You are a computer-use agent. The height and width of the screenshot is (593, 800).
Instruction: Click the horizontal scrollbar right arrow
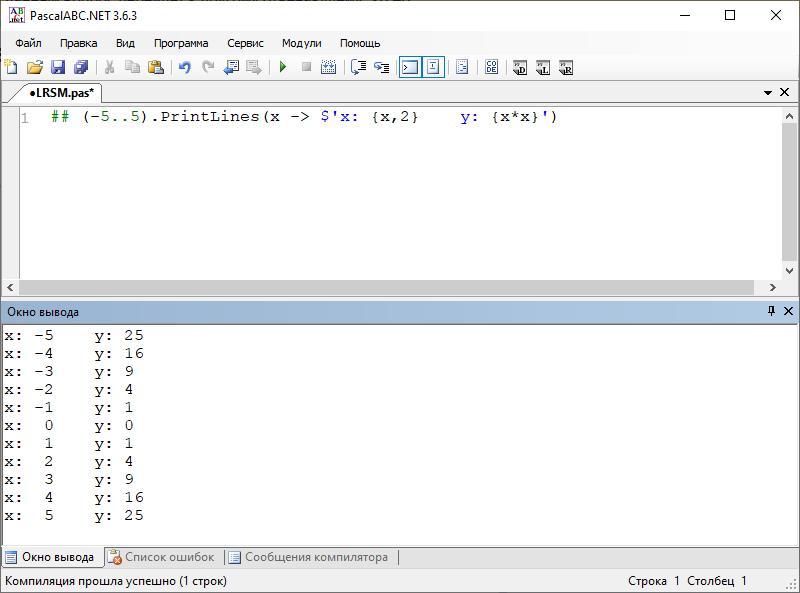772,287
